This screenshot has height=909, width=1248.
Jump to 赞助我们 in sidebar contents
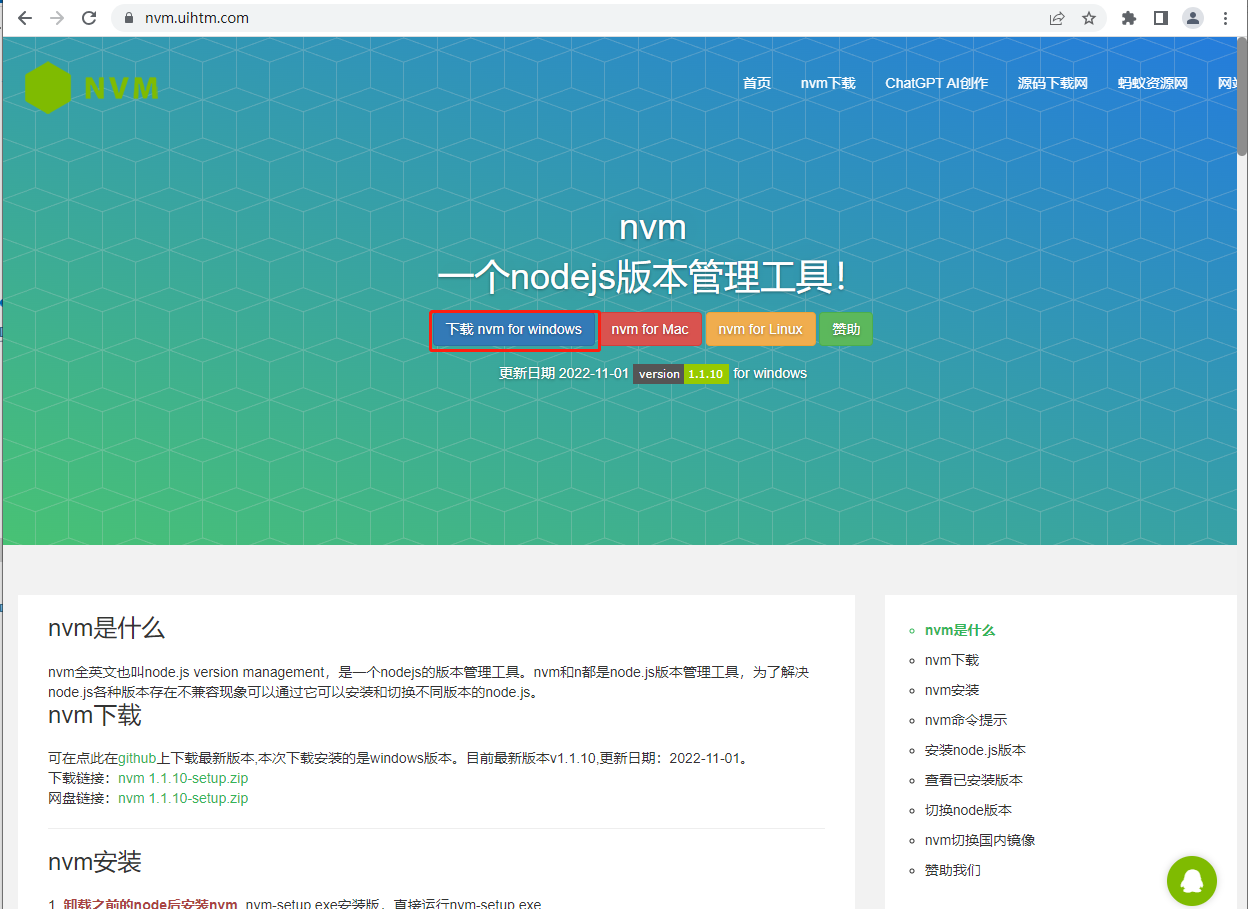pos(952,870)
